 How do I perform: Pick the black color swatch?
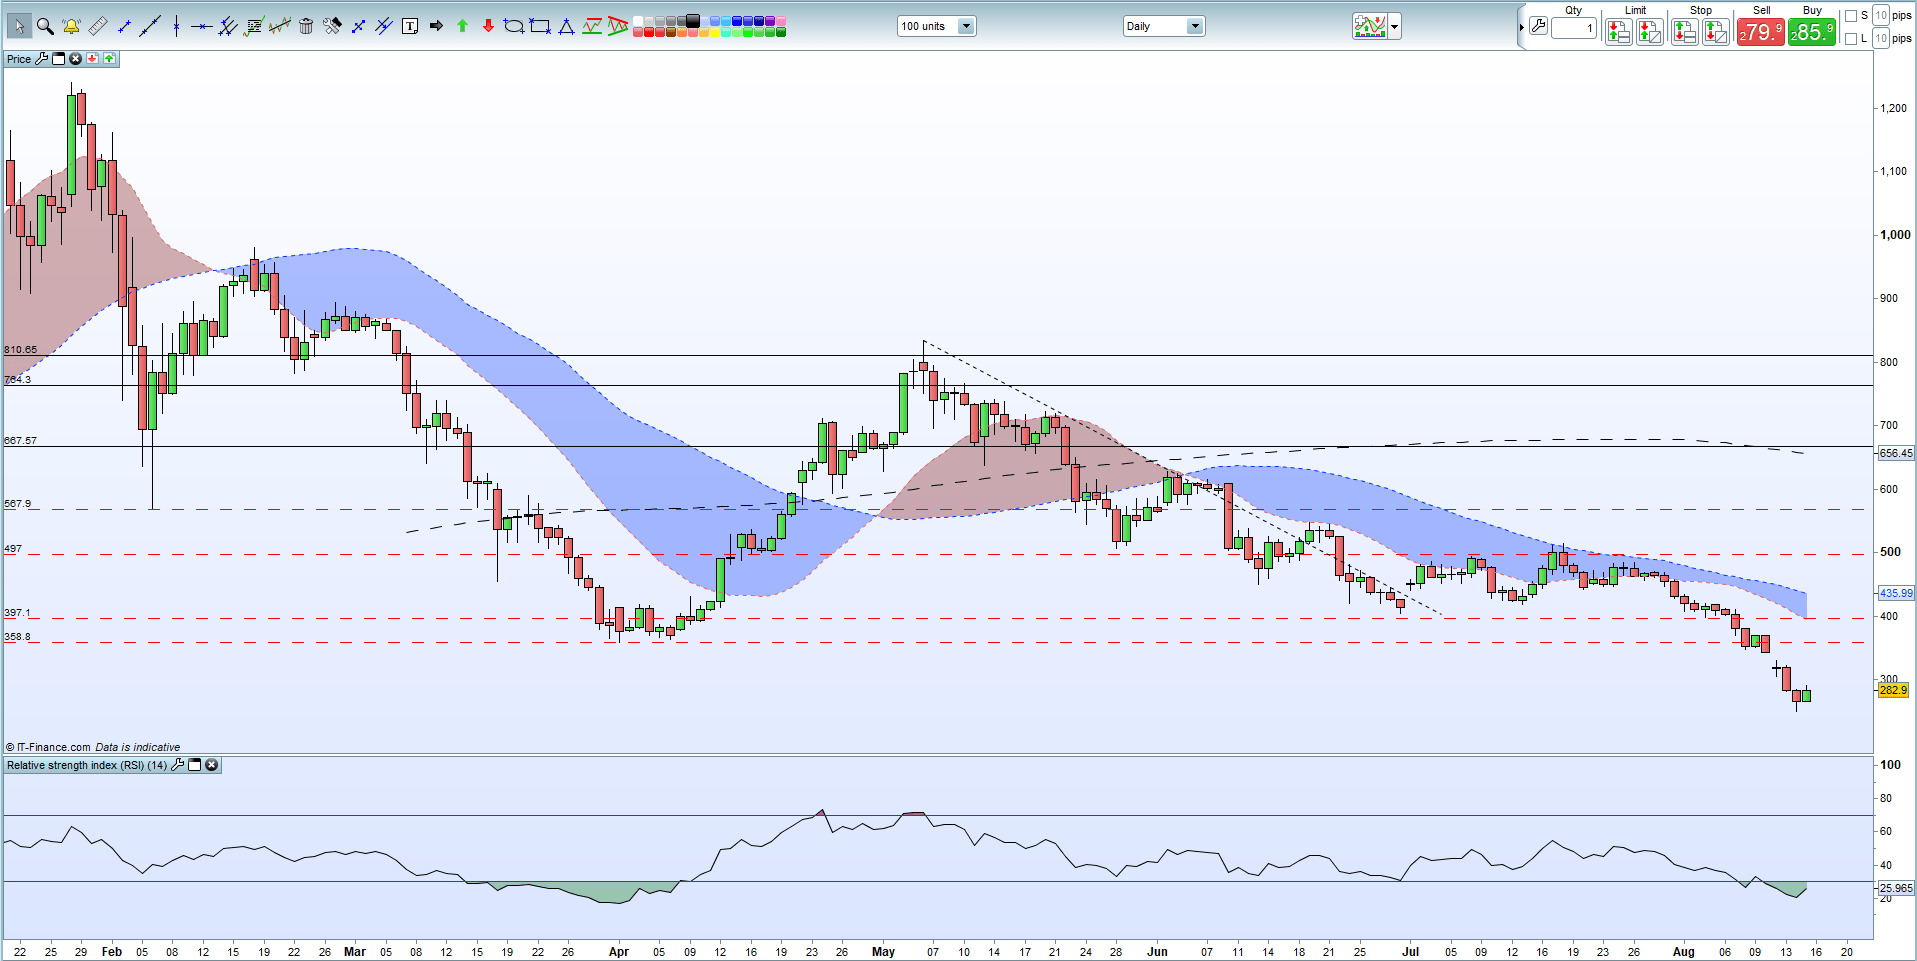(693, 20)
